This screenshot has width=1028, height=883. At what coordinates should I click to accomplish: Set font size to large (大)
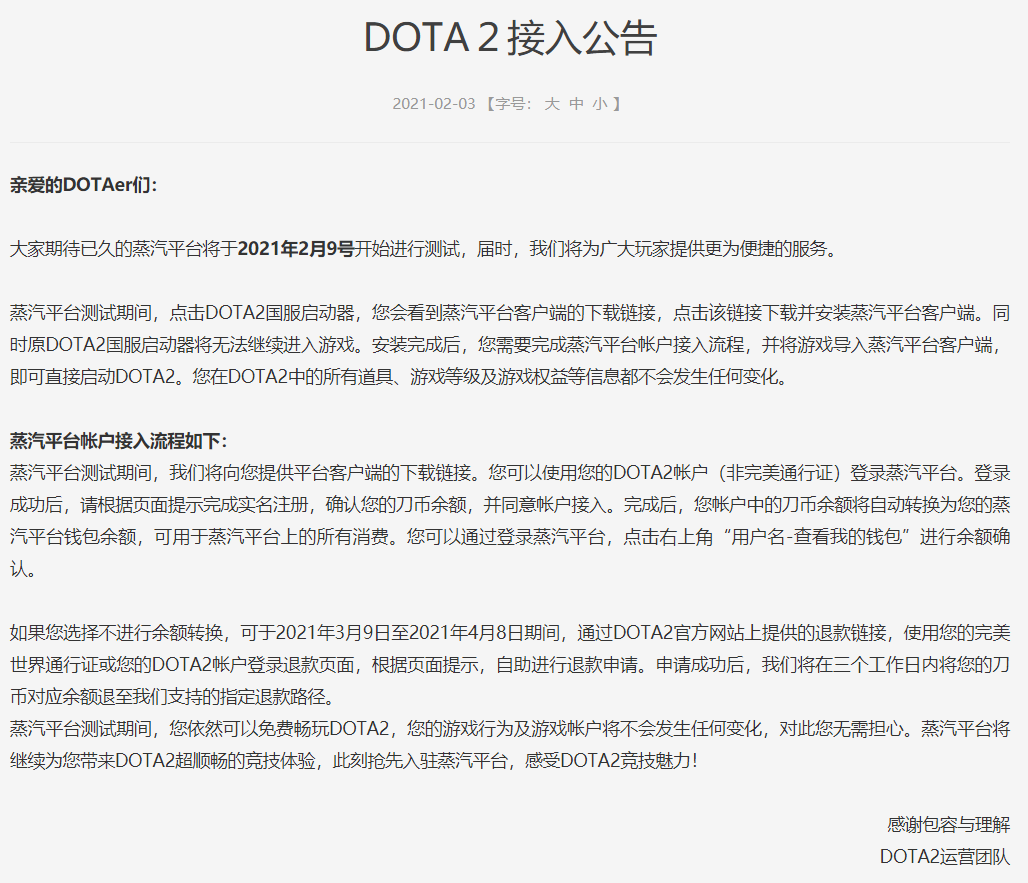click(x=552, y=104)
